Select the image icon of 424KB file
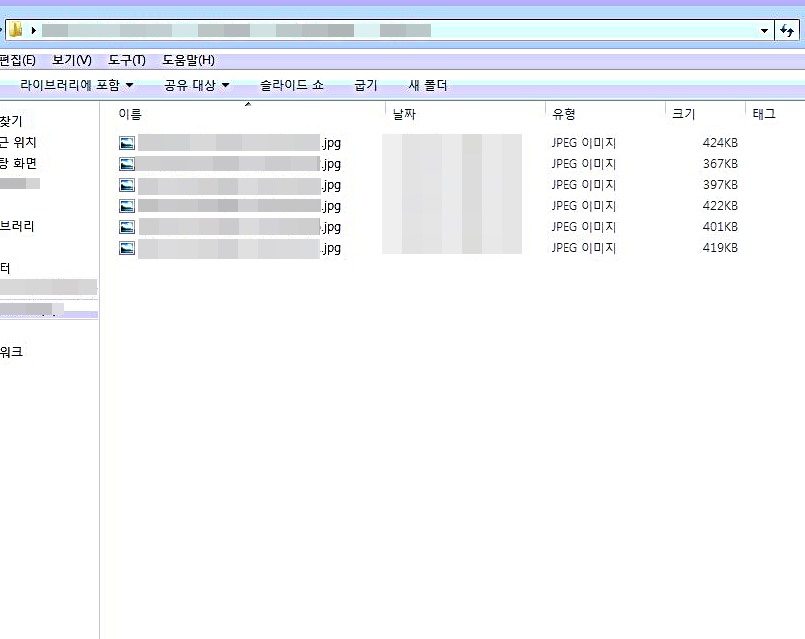805x639 pixels. pos(127,143)
